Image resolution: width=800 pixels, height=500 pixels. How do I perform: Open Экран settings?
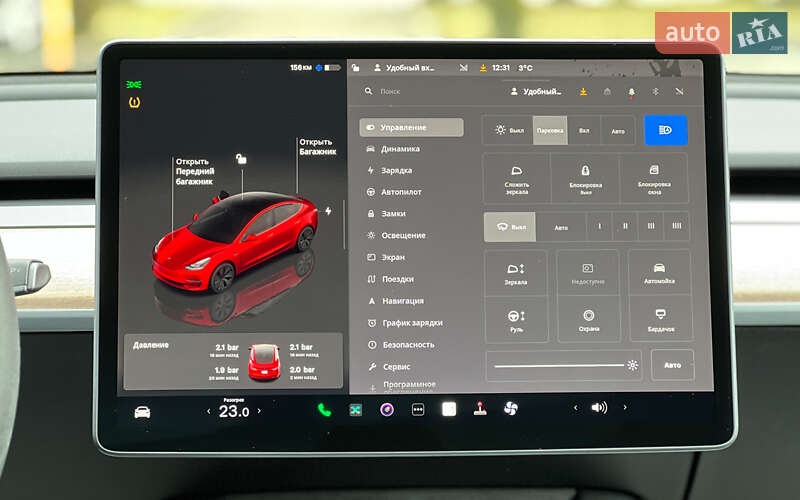click(386, 258)
